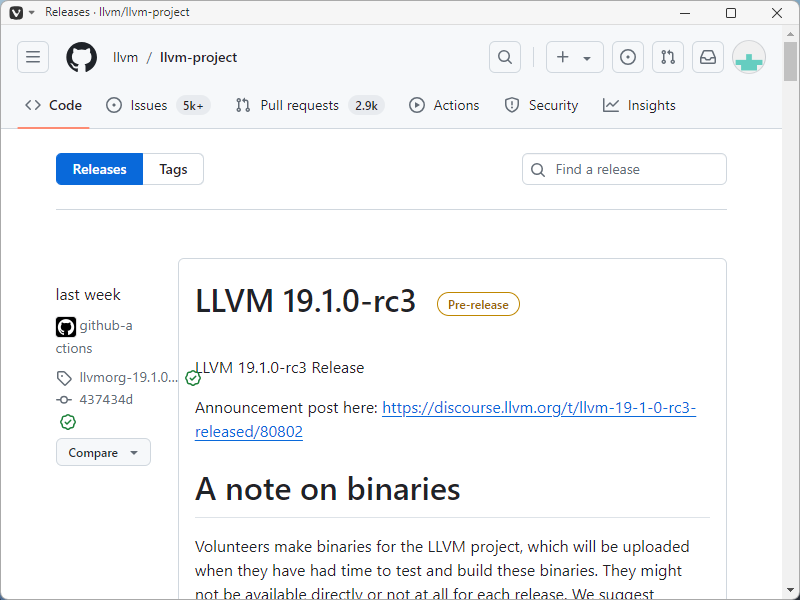Open the search magnifier button
Image resolution: width=800 pixels, height=600 pixels.
click(505, 57)
